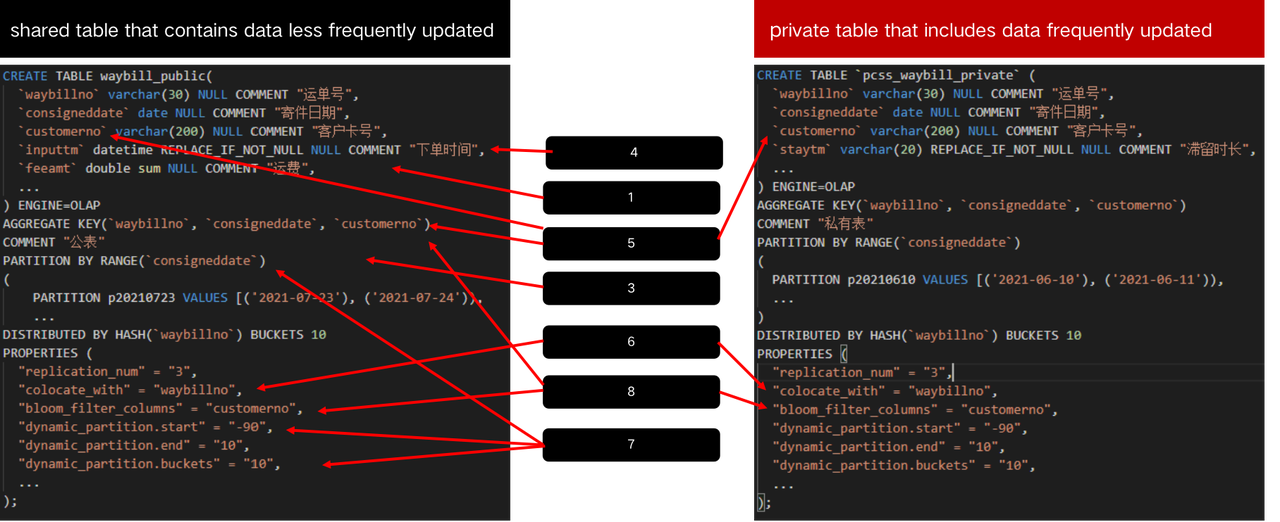Click annotation number 3 in the middle
Screen dimensions: 1280x522
pyautogui.click(x=631, y=288)
